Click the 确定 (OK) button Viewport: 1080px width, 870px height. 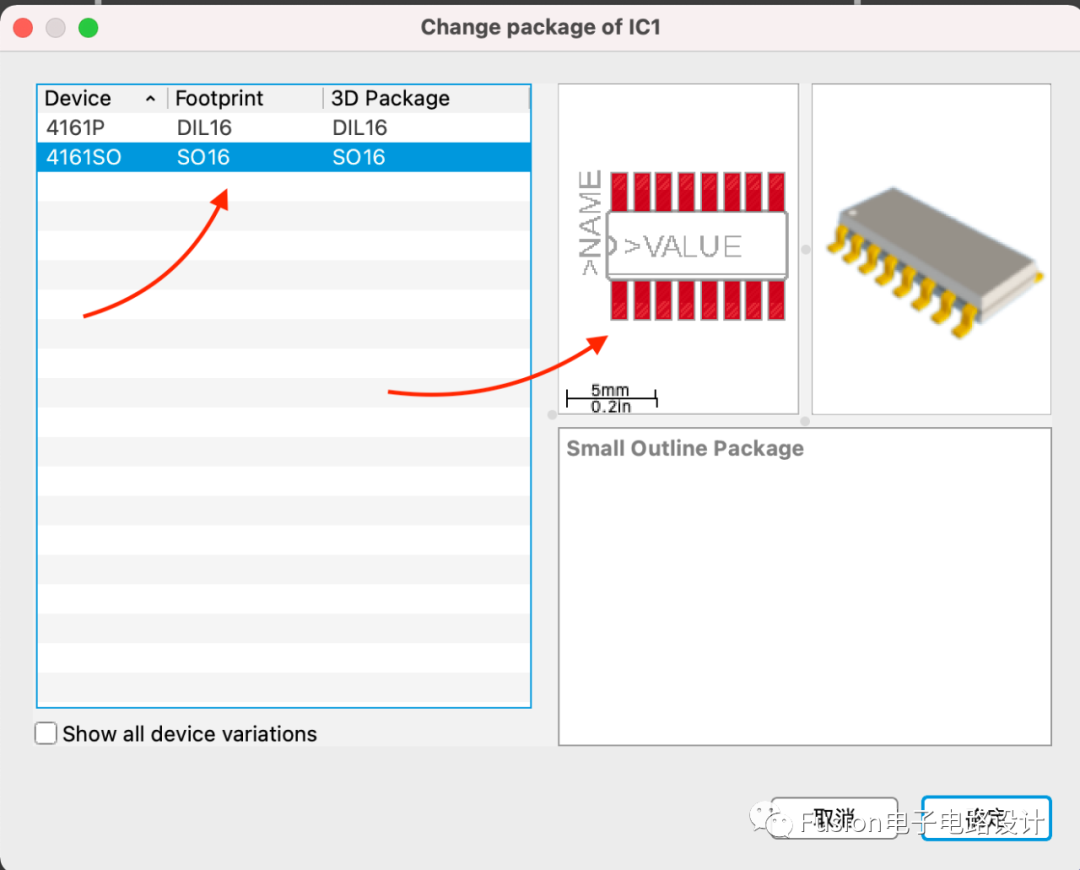click(x=986, y=818)
